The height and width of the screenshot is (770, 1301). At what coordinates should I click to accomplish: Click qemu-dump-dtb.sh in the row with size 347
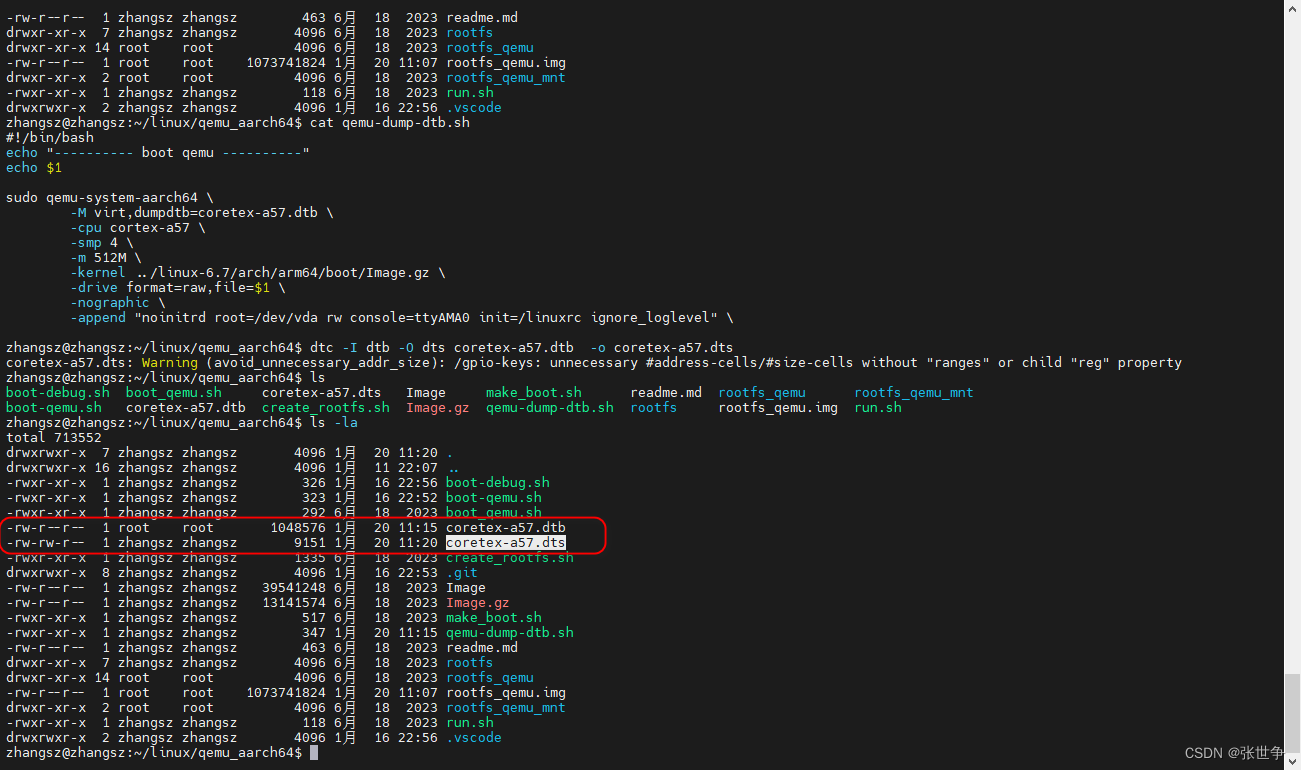[x=510, y=632]
